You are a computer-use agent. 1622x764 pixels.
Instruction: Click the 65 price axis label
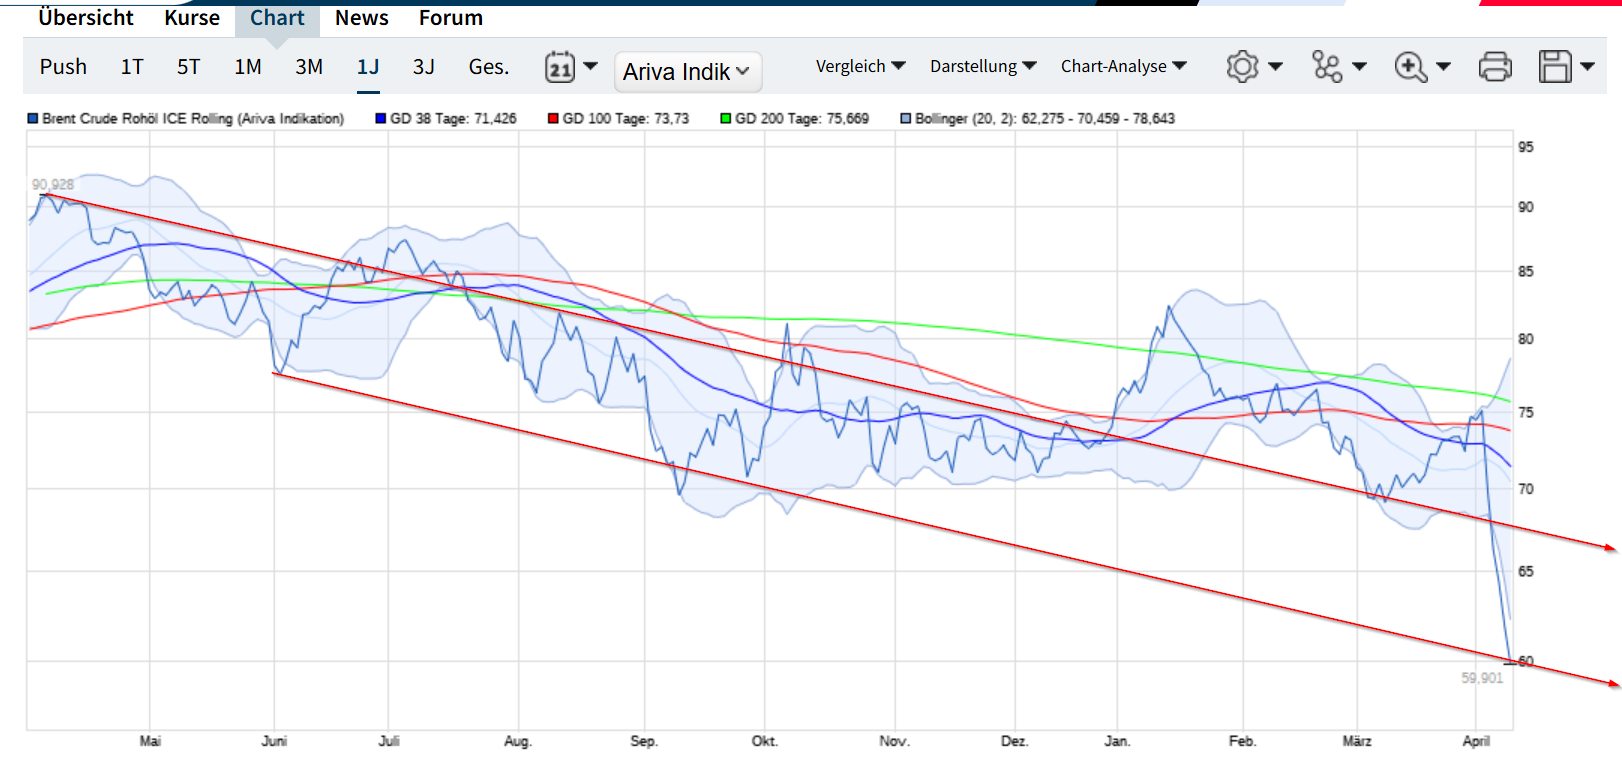point(1526,572)
